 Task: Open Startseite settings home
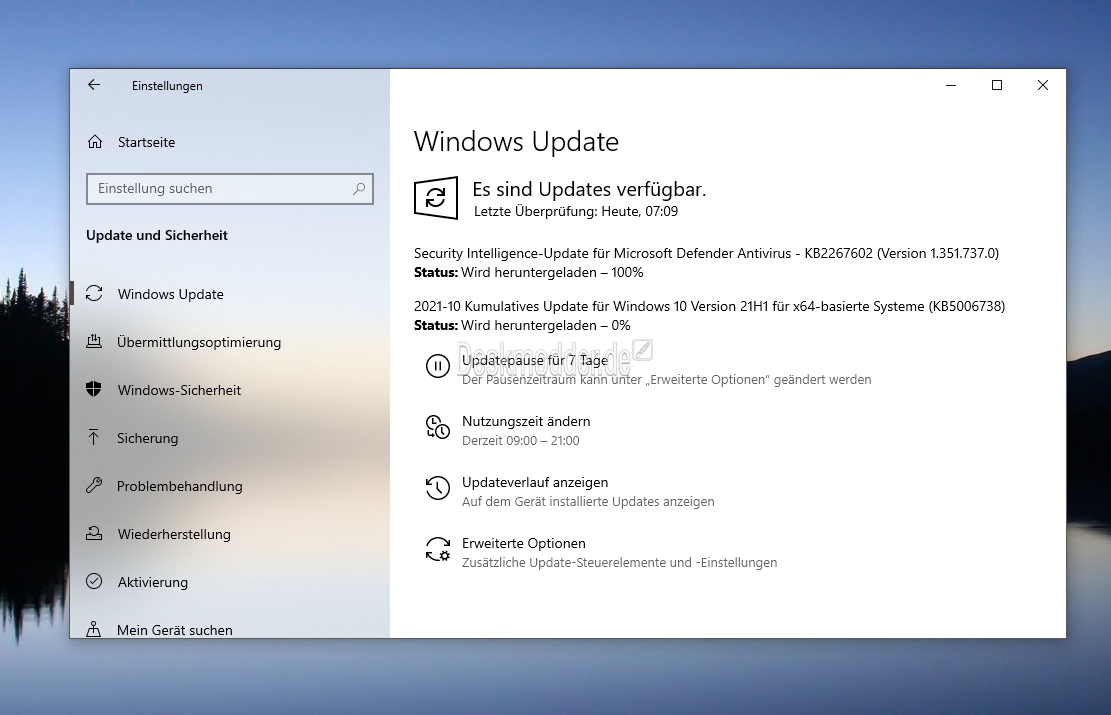coord(146,142)
